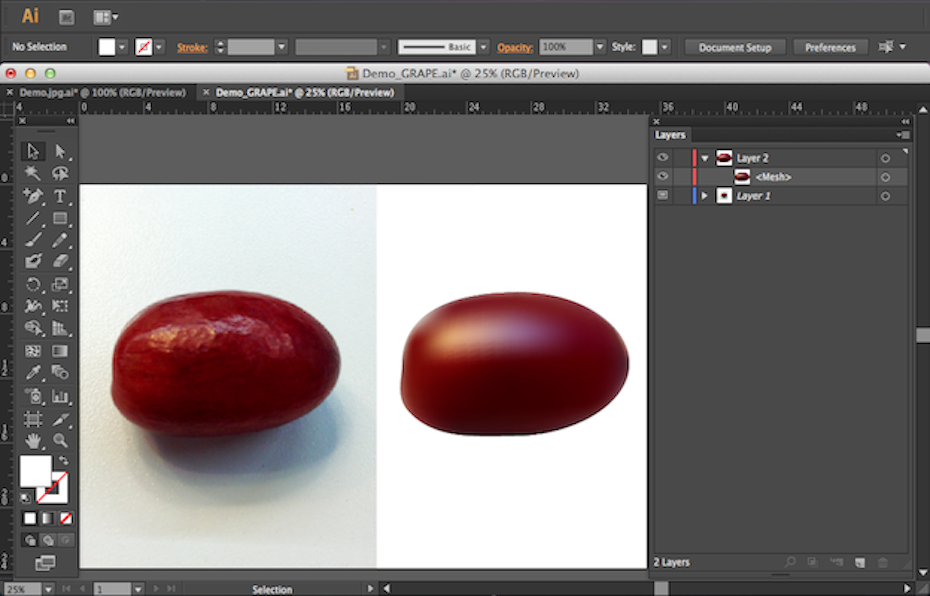
Task: Select the Type tool
Action: (x=60, y=196)
